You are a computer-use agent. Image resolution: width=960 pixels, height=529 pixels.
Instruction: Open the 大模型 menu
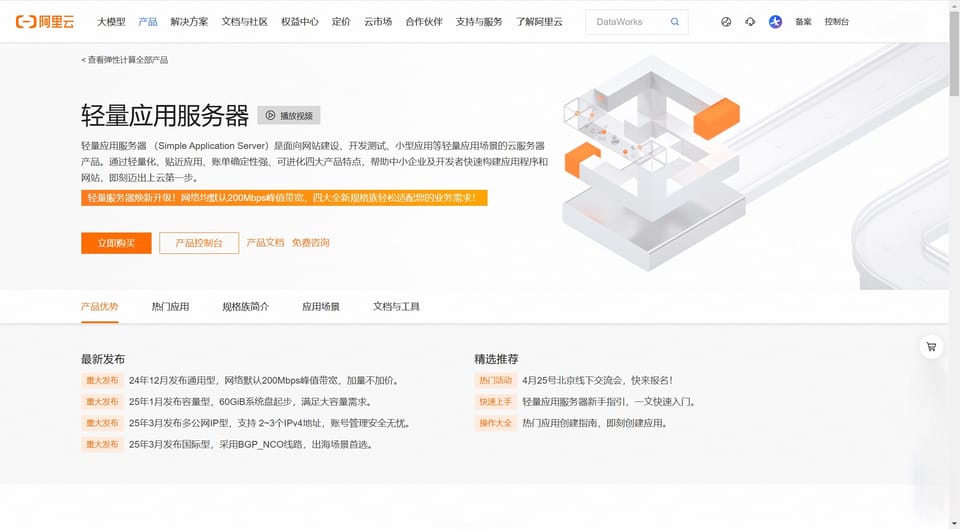[111, 21]
